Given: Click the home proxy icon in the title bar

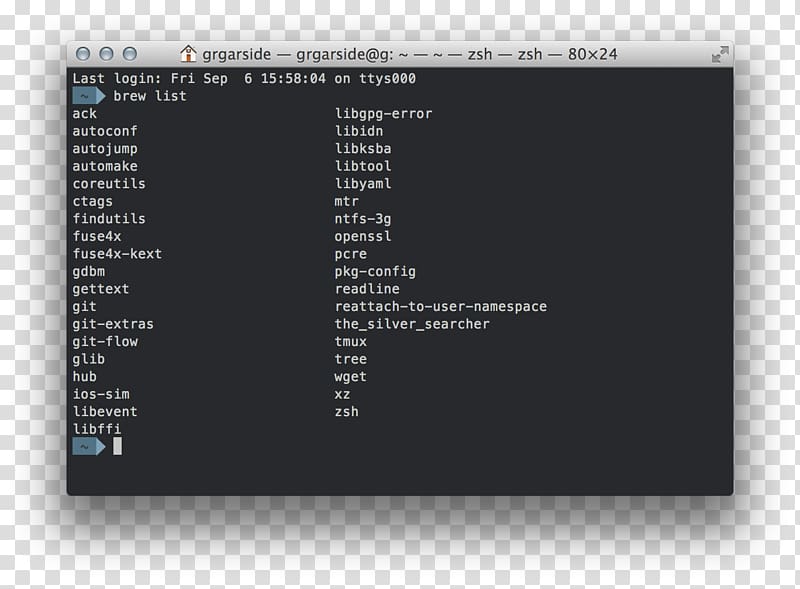Looking at the screenshot, I should tap(189, 54).
